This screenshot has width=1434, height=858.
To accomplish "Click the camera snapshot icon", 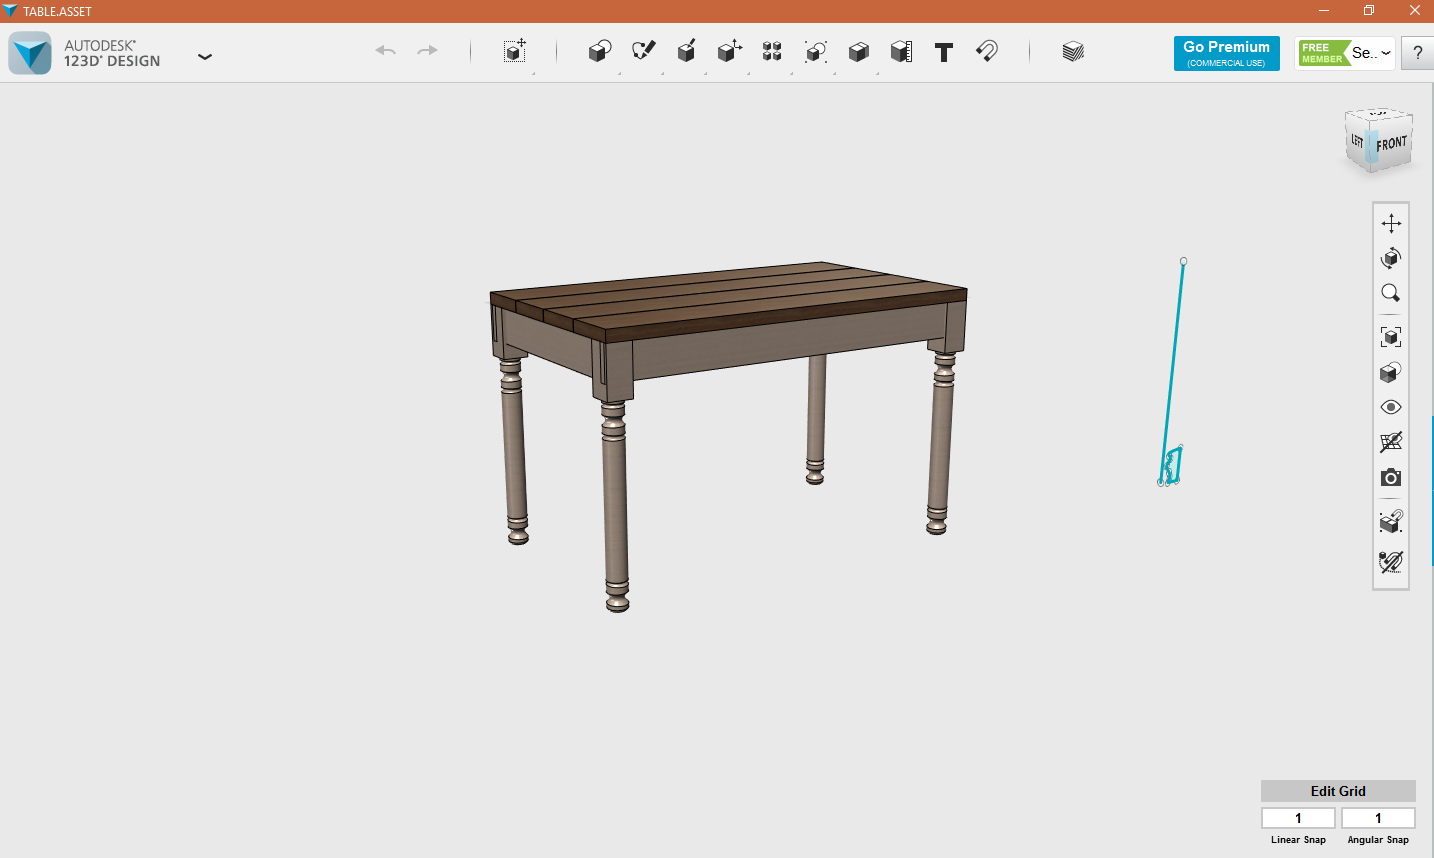I will pyautogui.click(x=1391, y=477).
